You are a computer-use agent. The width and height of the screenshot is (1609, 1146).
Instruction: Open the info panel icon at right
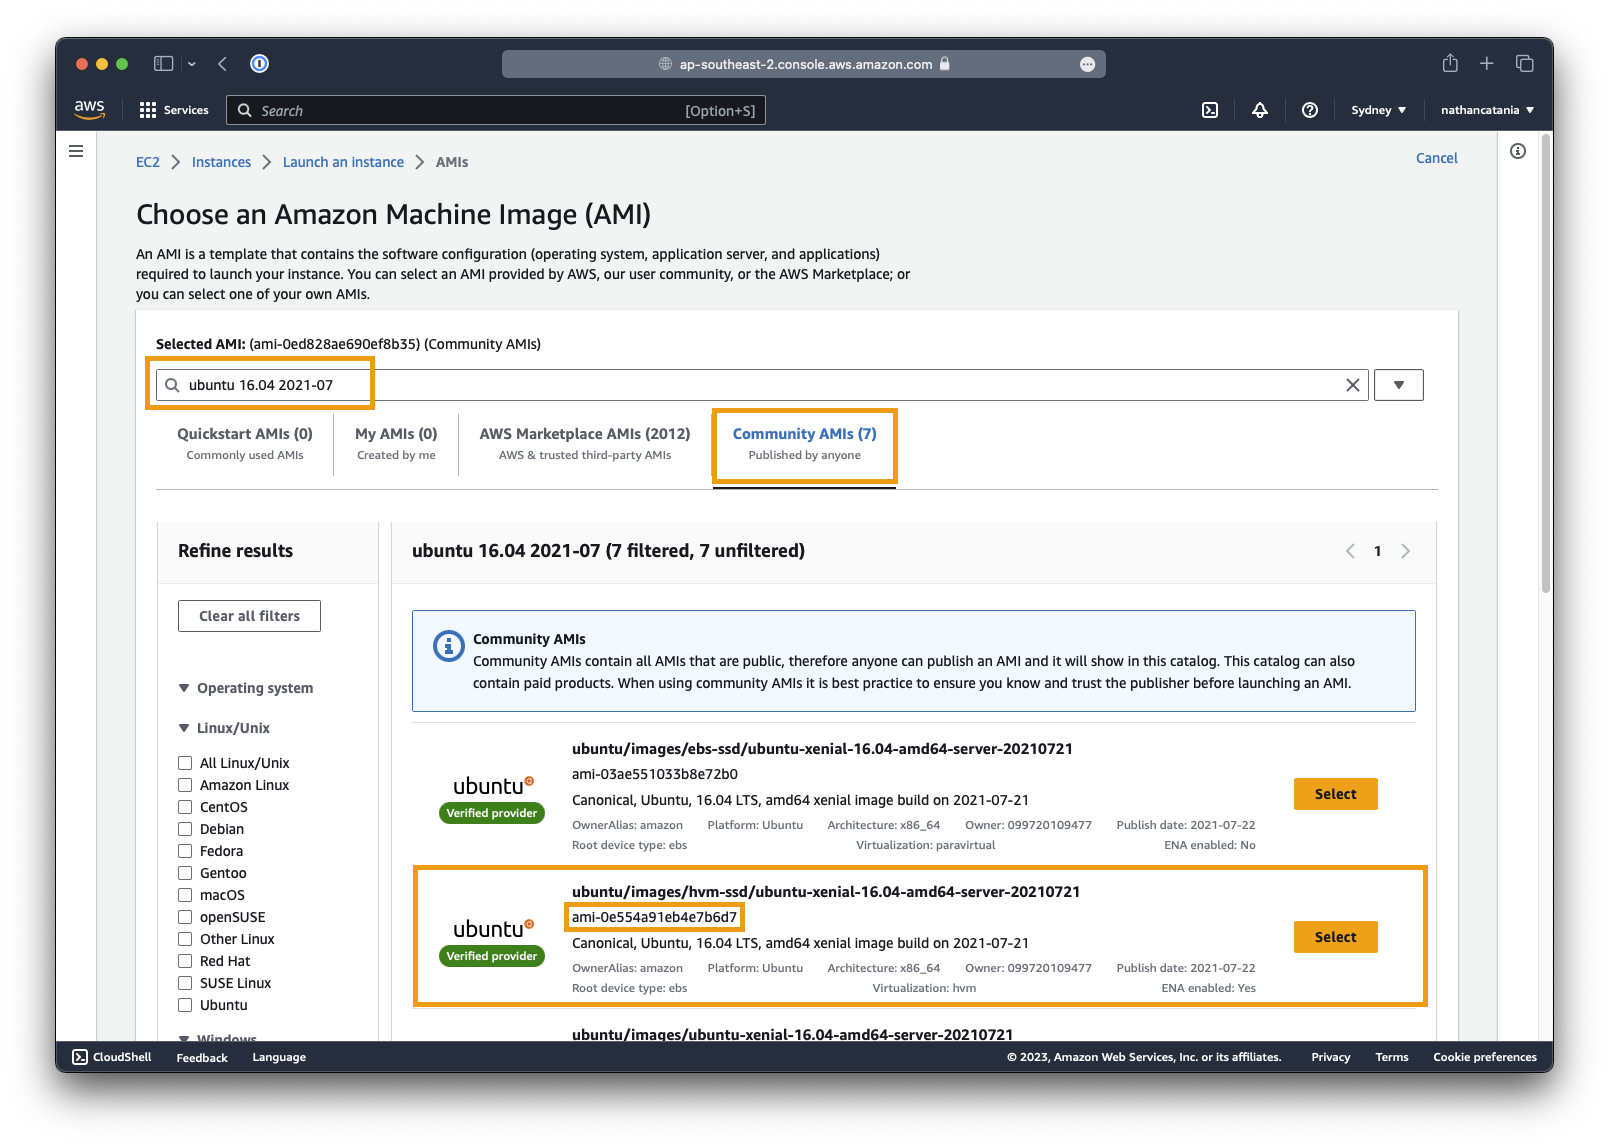click(x=1518, y=151)
